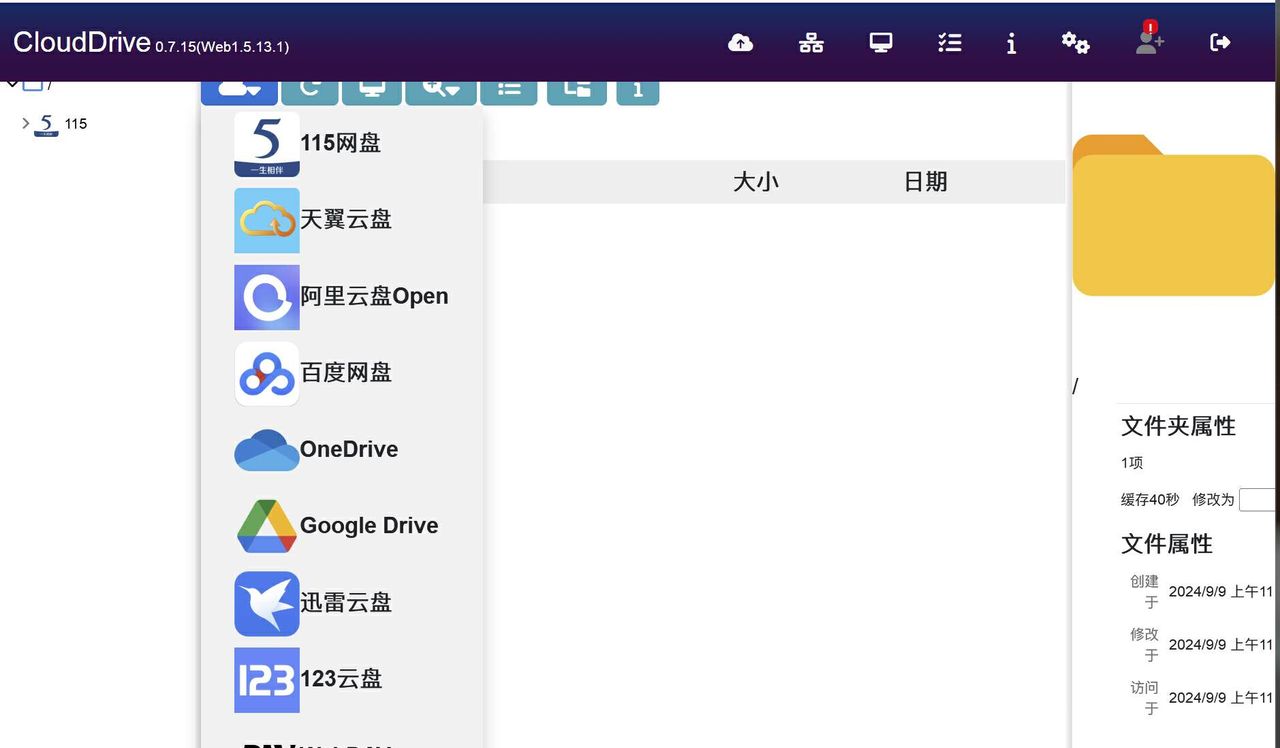Screen dimensions: 1280x748
Task: Select the 115 drive in the tree
Action: 76,124
